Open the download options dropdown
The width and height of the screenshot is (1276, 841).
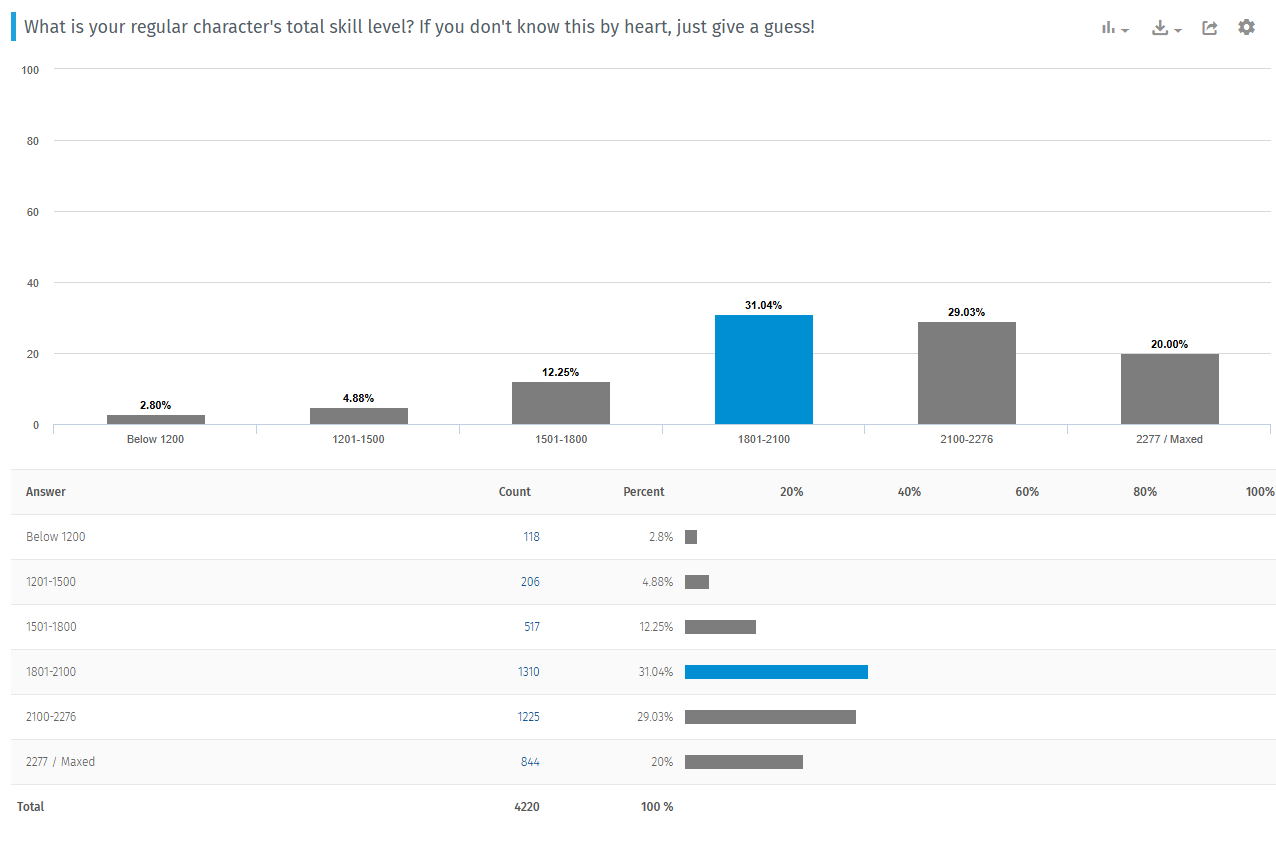click(1166, 28)
